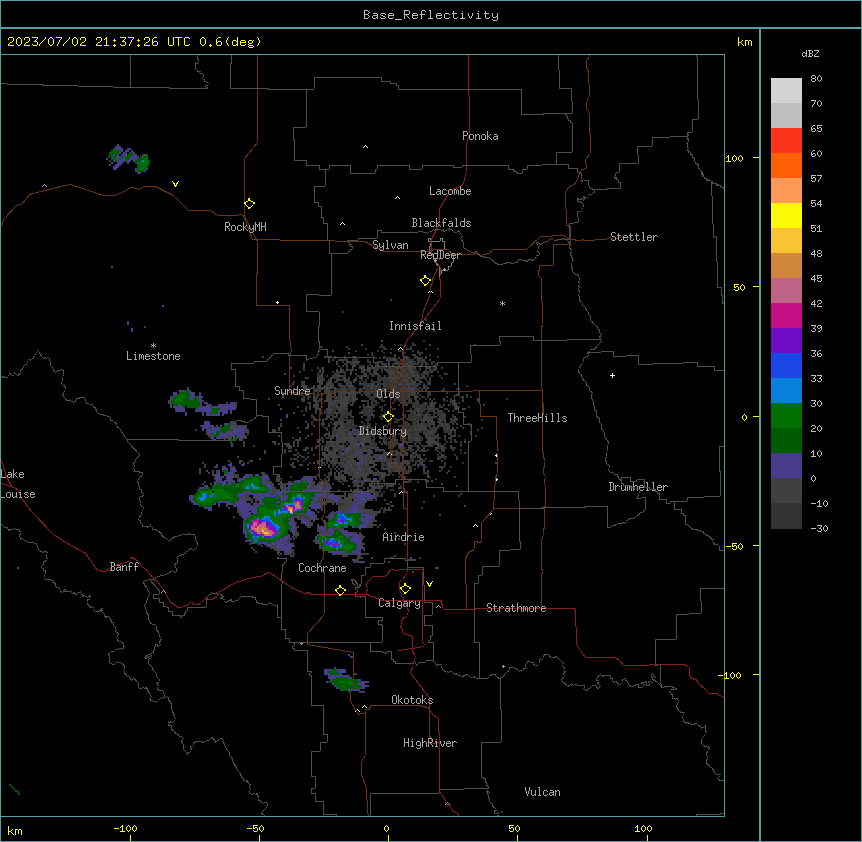Viewport: 862px width, 842px height.
Task: Click the Stettler city label
Action: click(x=634, y=237)
